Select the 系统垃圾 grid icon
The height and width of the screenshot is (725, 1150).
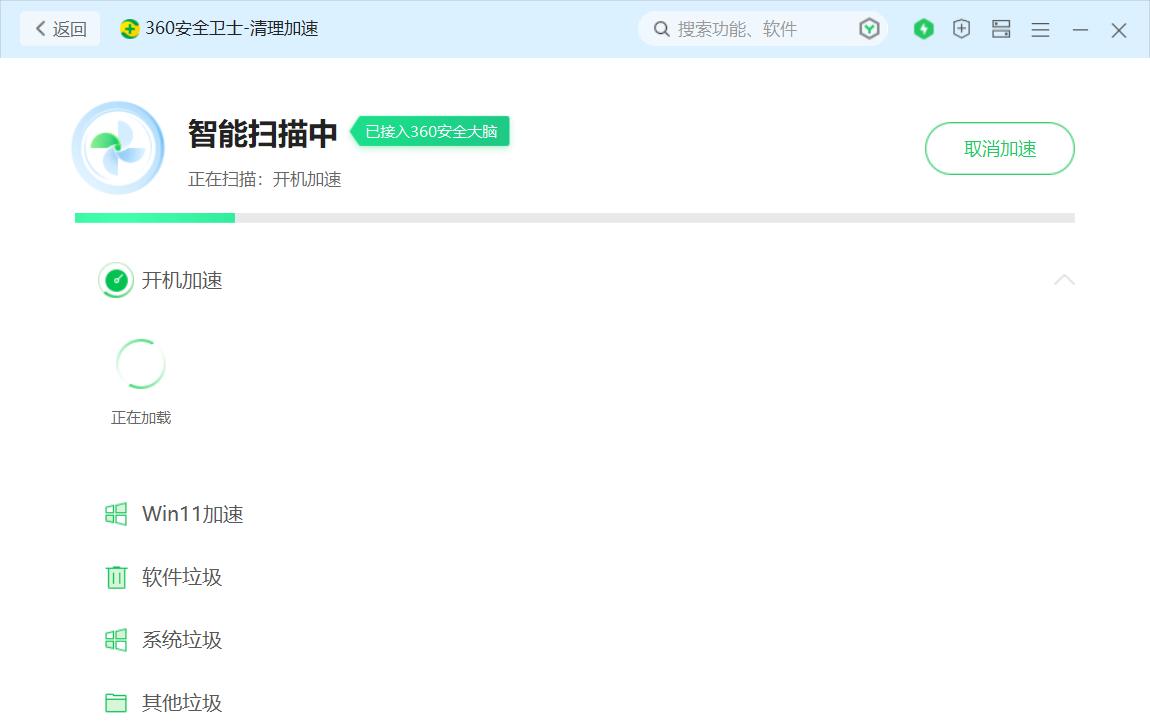pyautogui.click(x=116, y=640)
